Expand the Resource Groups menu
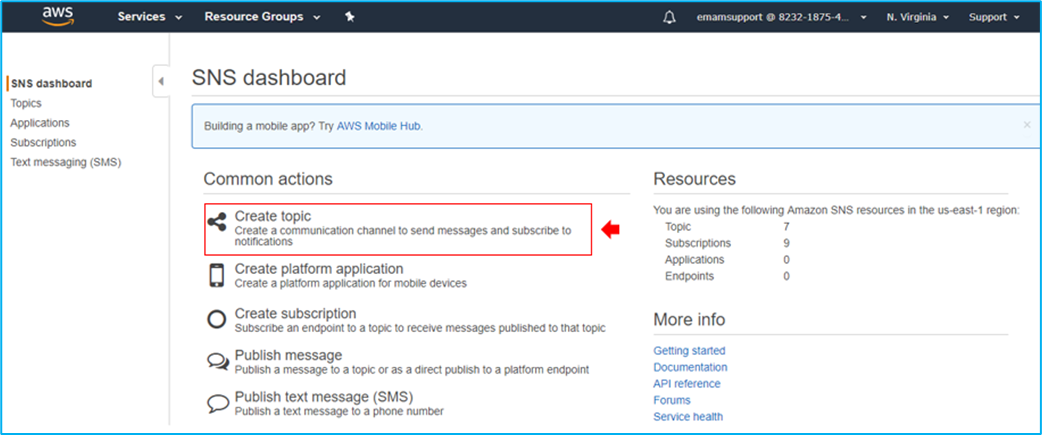This screenshot has width=1042, height=435. [262, 17]
